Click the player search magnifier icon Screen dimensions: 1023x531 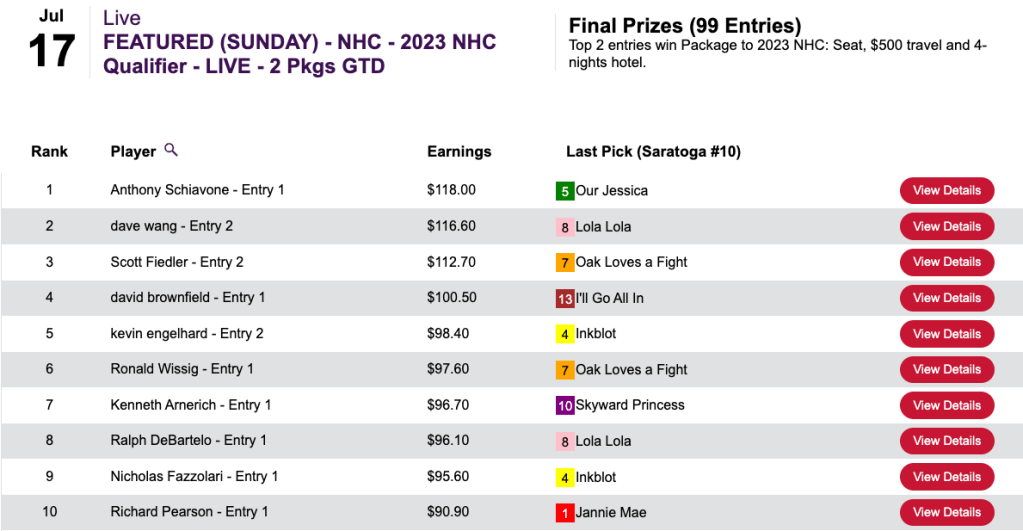pyautogui.click(x=171, y=150)
